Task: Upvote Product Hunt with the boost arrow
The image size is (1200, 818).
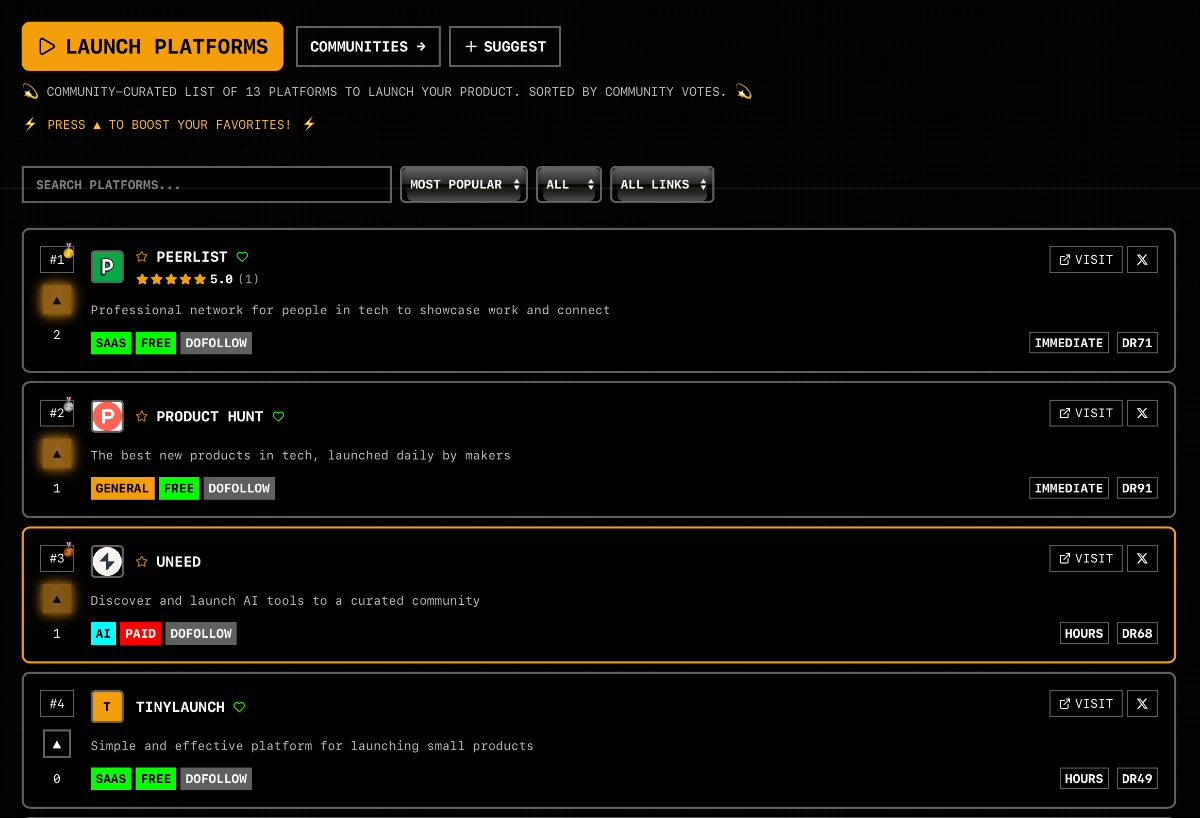Action: click(x=57, y=453)
